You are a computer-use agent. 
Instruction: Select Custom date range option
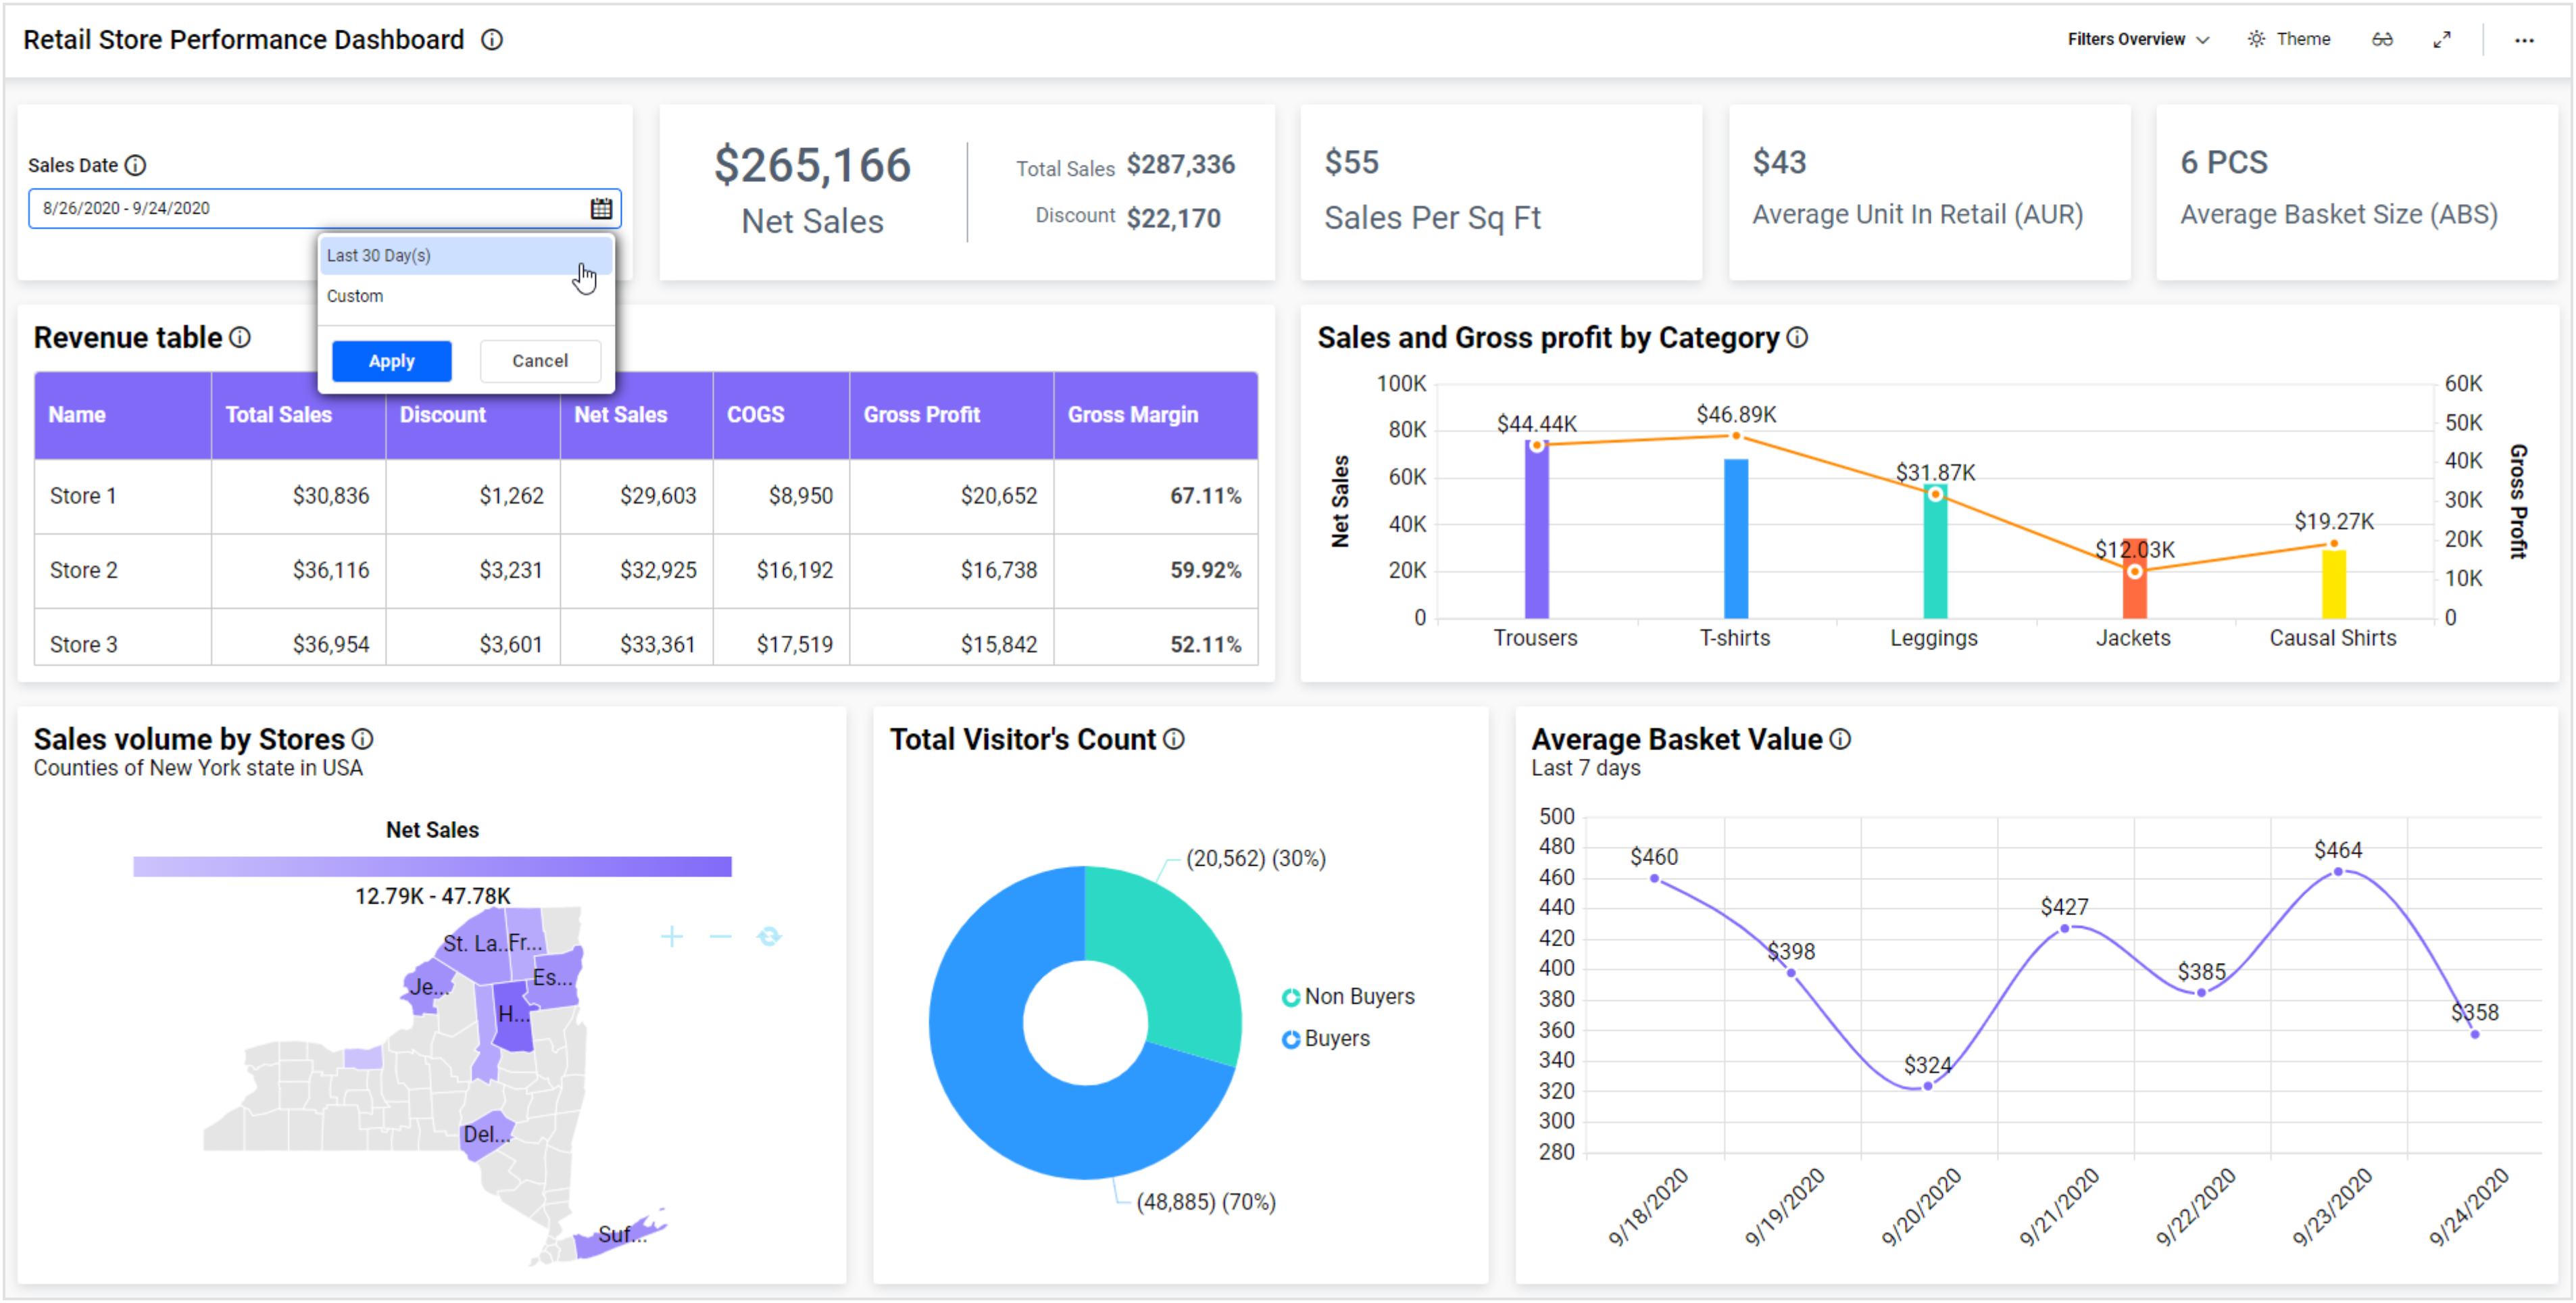click(x=355, y=296)
